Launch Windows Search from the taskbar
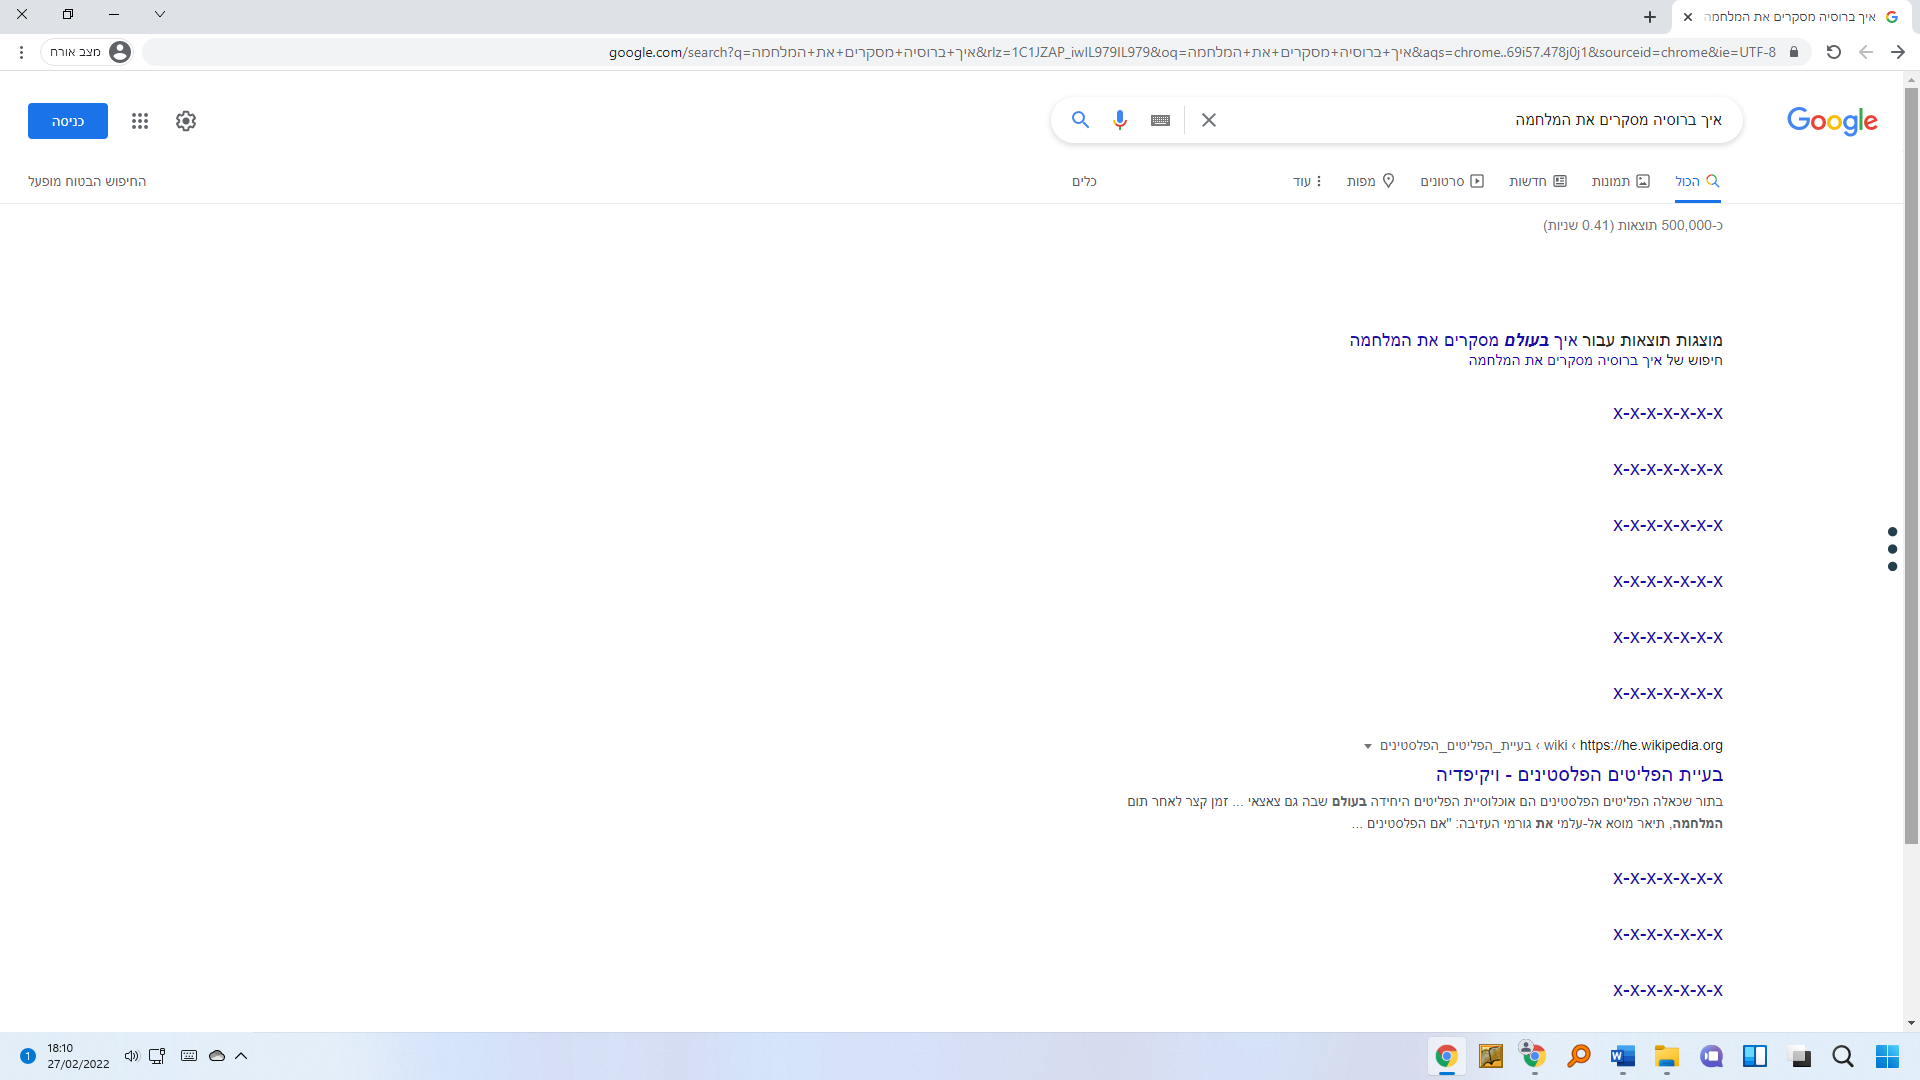Image resolution: width=1920 pixels, height=1080 pixels. point(1843,1056)
